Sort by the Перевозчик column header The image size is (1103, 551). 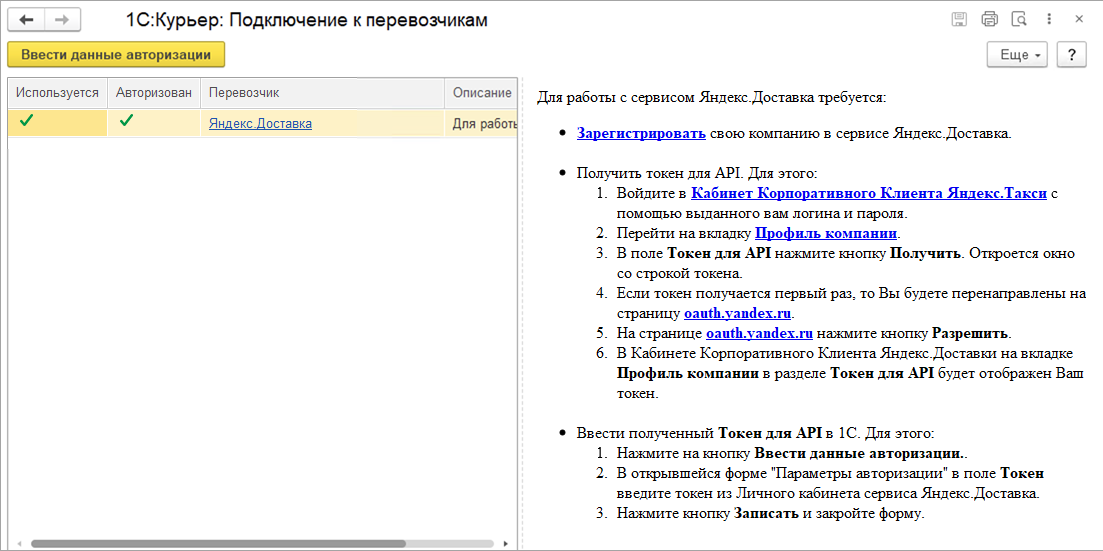323,93
